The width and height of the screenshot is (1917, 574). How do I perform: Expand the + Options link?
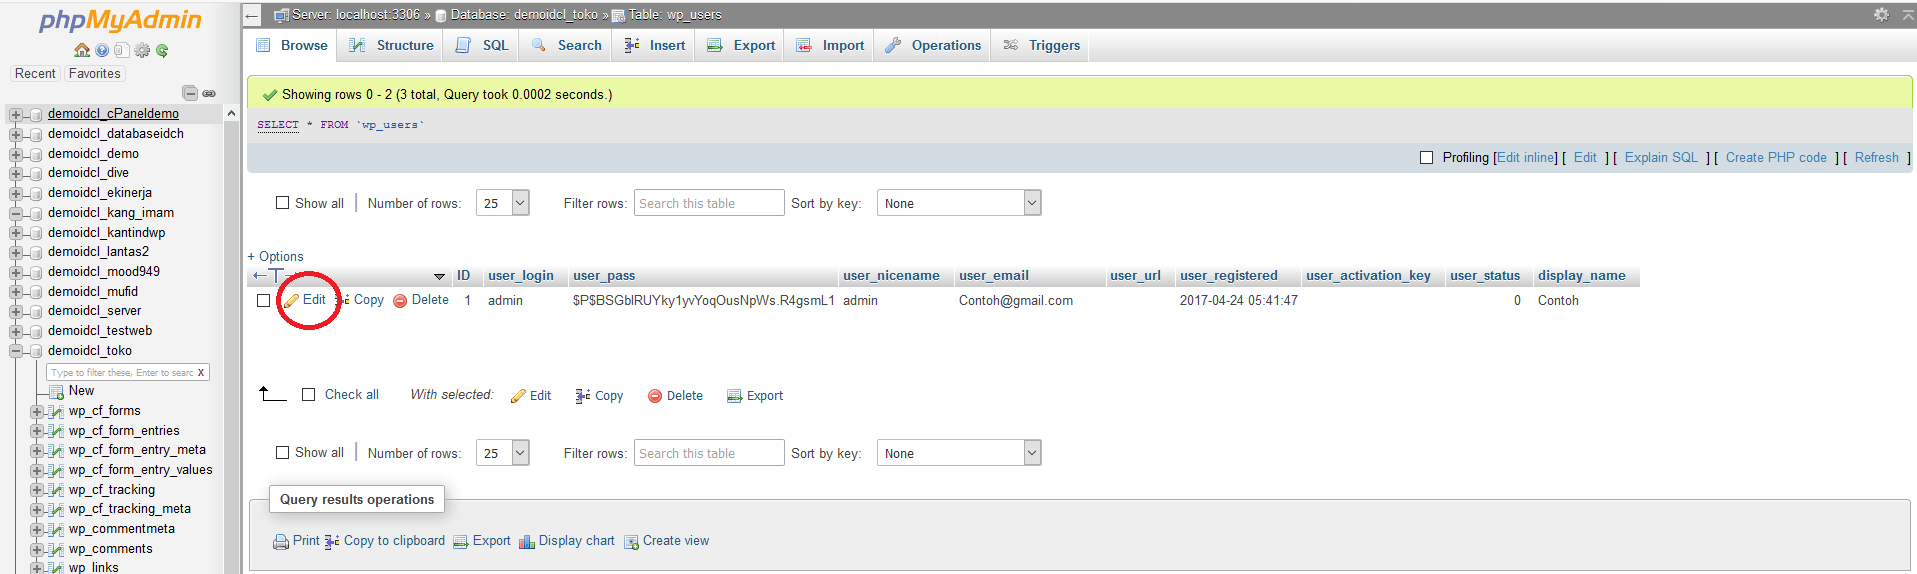coord(275,257)
